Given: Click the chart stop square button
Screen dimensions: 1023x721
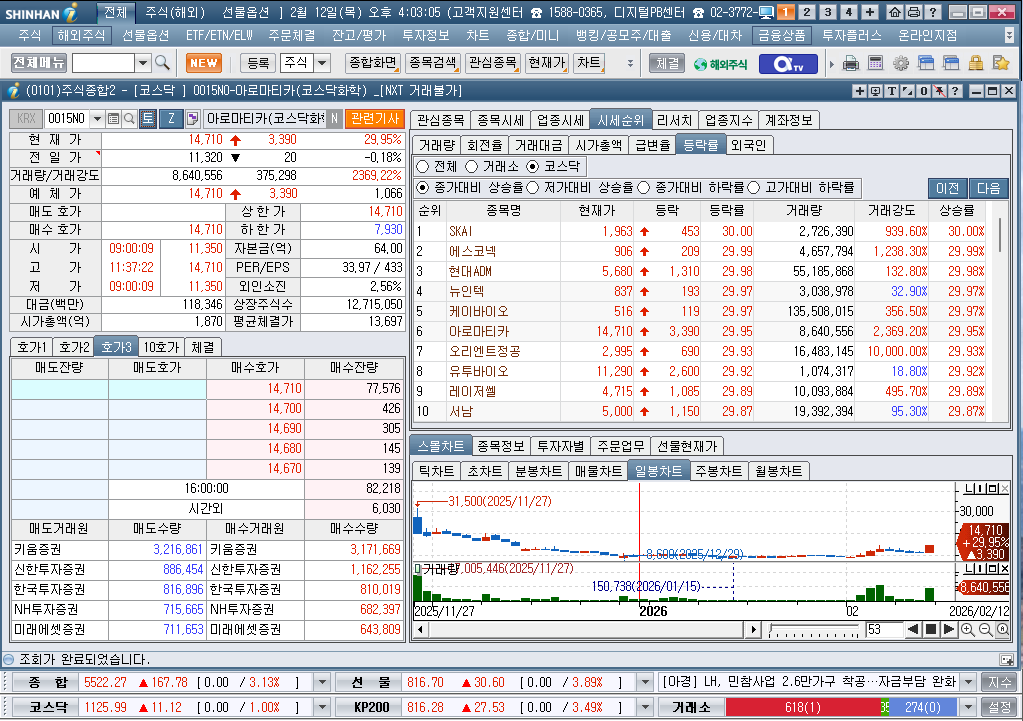Looking at the screenshot, I should click(x=932, y=630).
